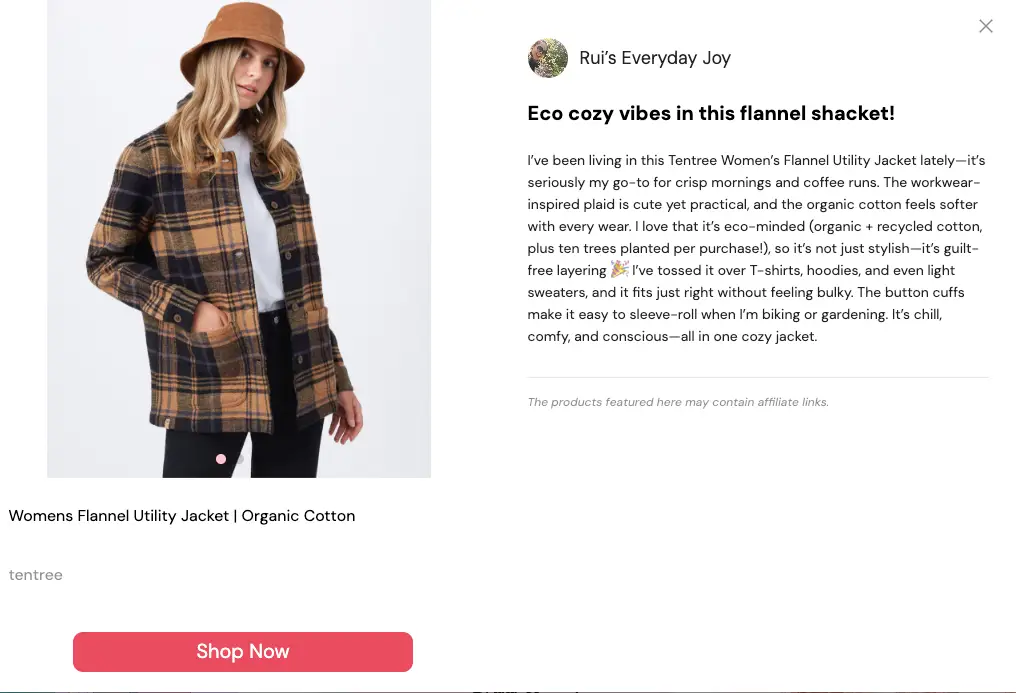Click the 'Eco cozy vibes' headline
1016x693 pixels.
[711, 113]
